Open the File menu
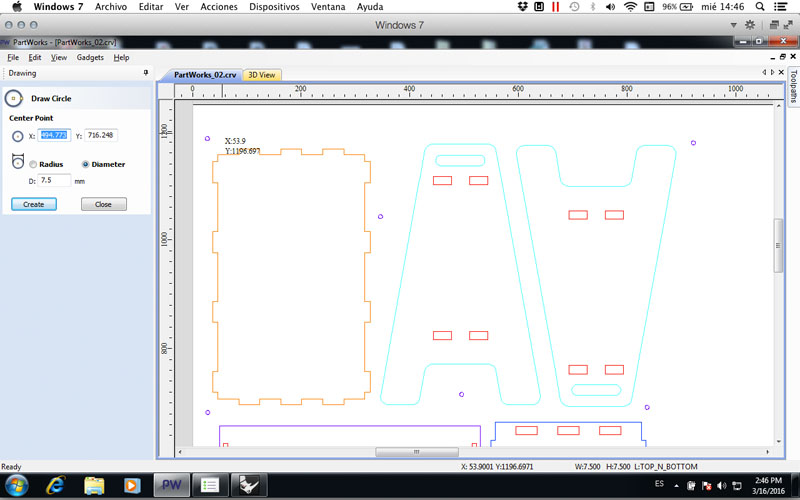The width and height of the screenshot is (800, 500). [x=13, y=58]
